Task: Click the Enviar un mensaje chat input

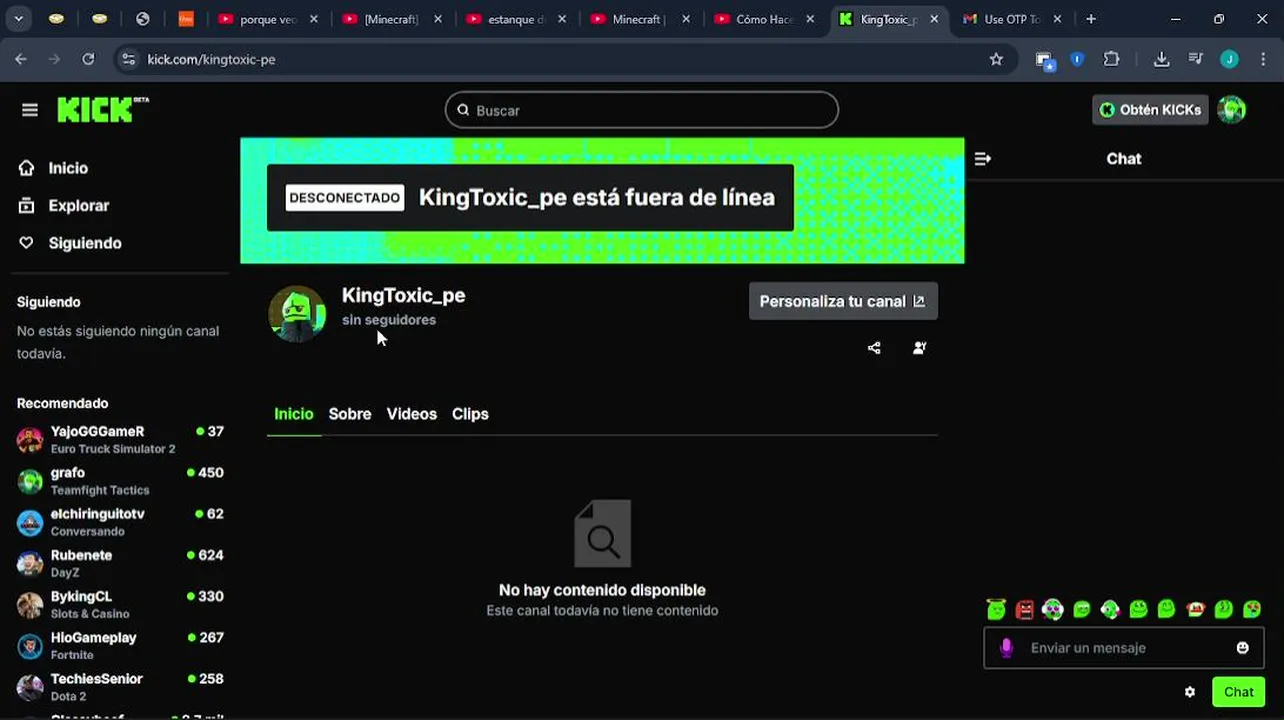Action: point(1123,648)
